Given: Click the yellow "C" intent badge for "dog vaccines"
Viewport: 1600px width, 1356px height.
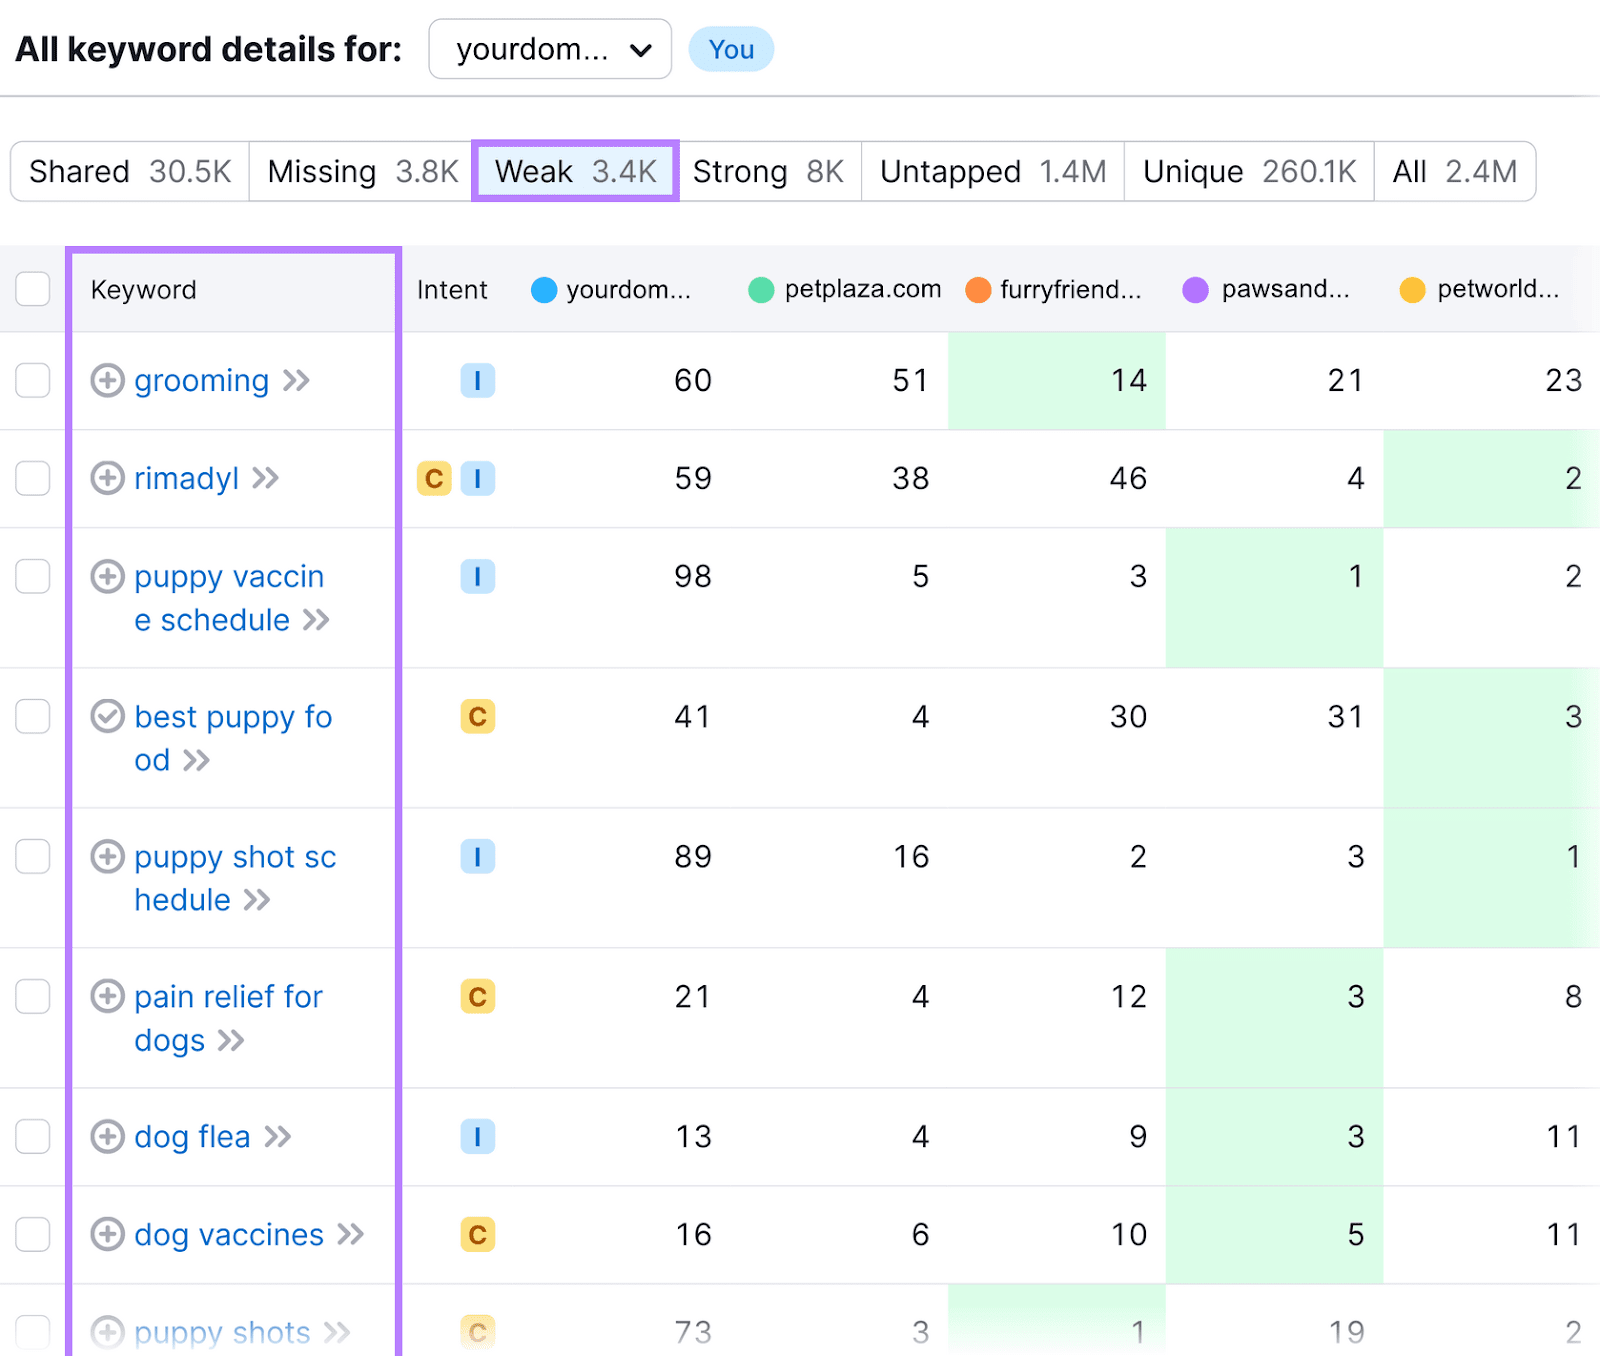Looking at the screenshot, I should click(478, 1234).
